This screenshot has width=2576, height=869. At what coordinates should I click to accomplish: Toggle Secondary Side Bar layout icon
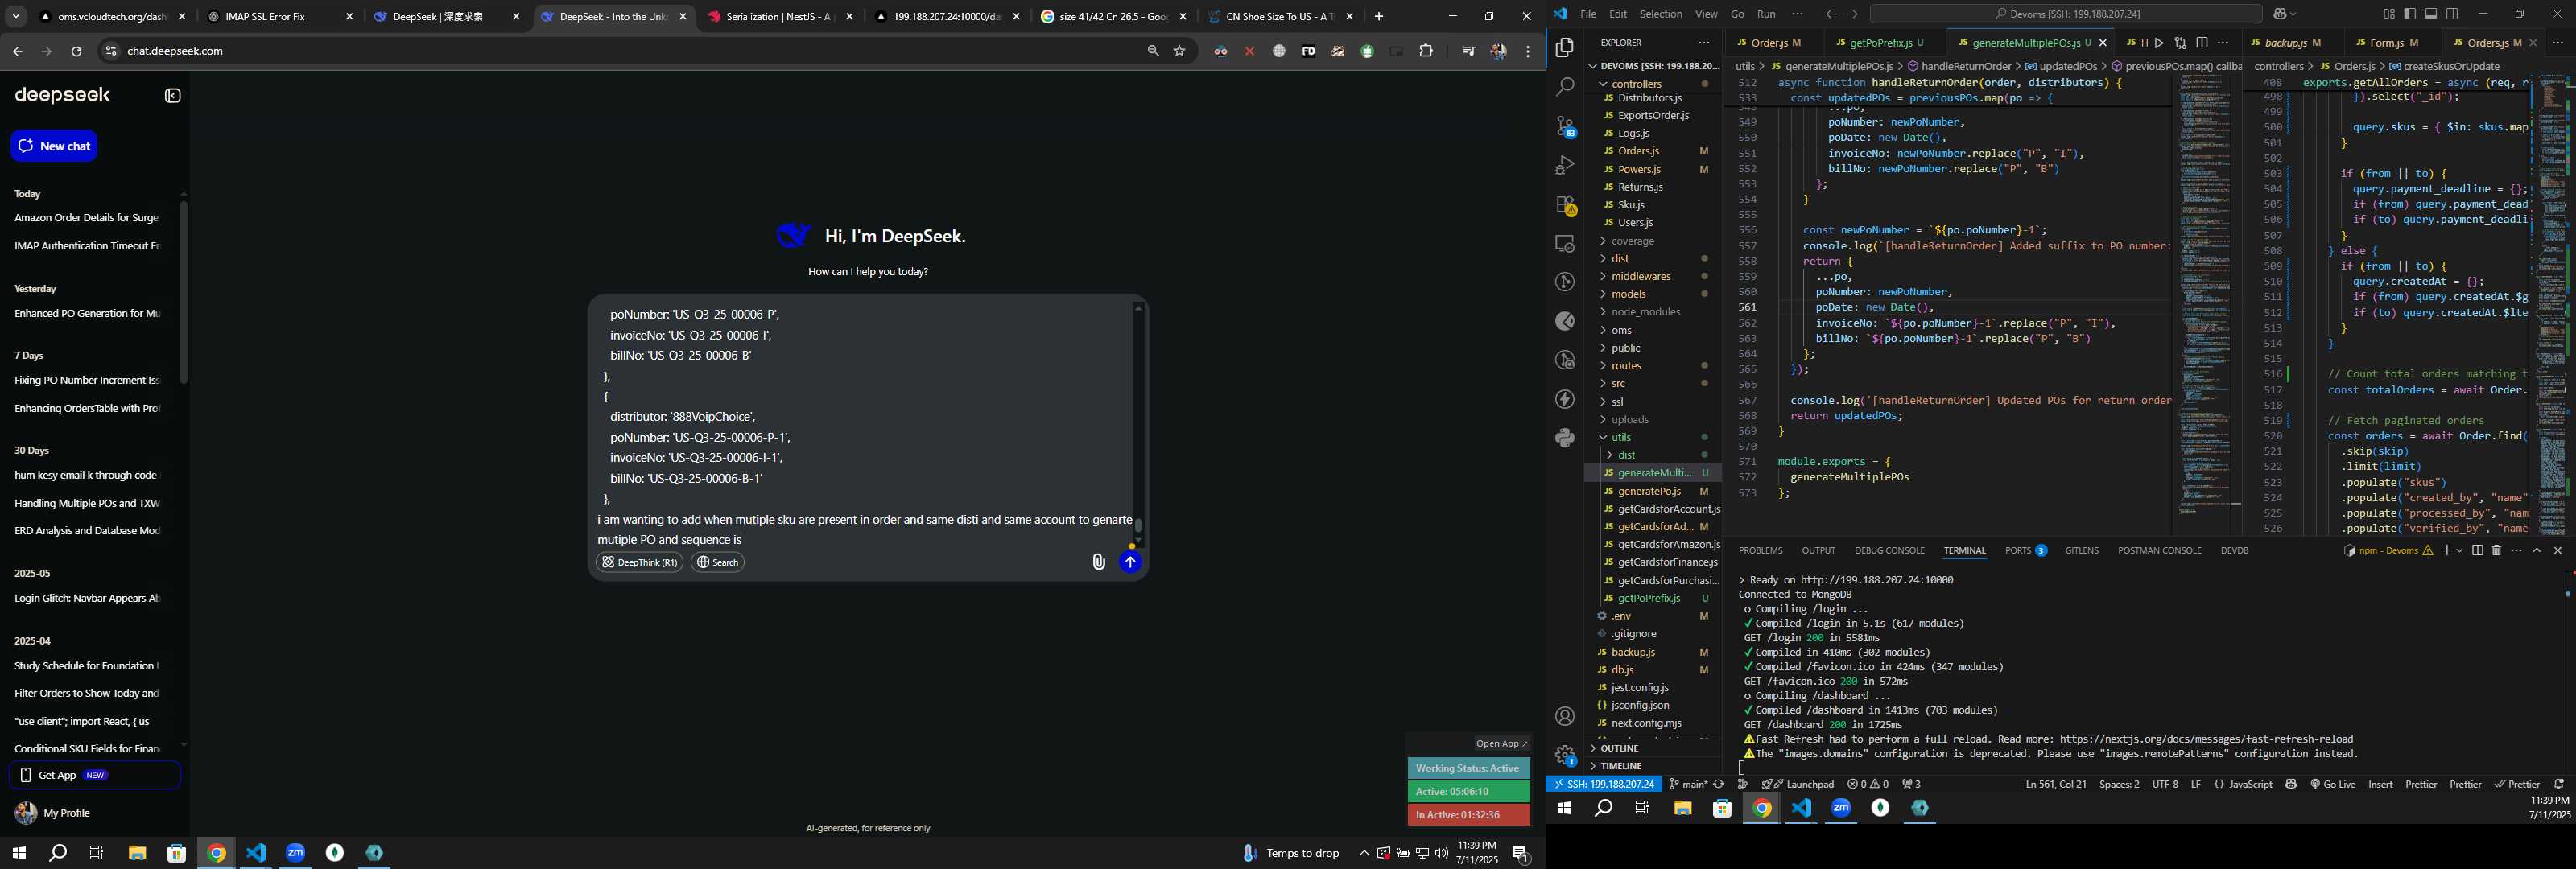point(2452,14)
